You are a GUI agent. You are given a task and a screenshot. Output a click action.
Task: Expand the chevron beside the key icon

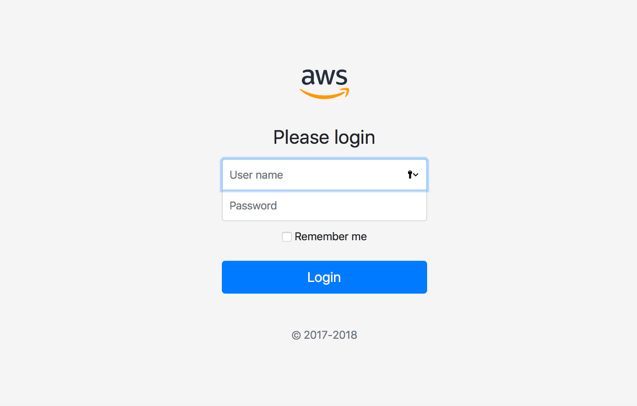point(416,175)
